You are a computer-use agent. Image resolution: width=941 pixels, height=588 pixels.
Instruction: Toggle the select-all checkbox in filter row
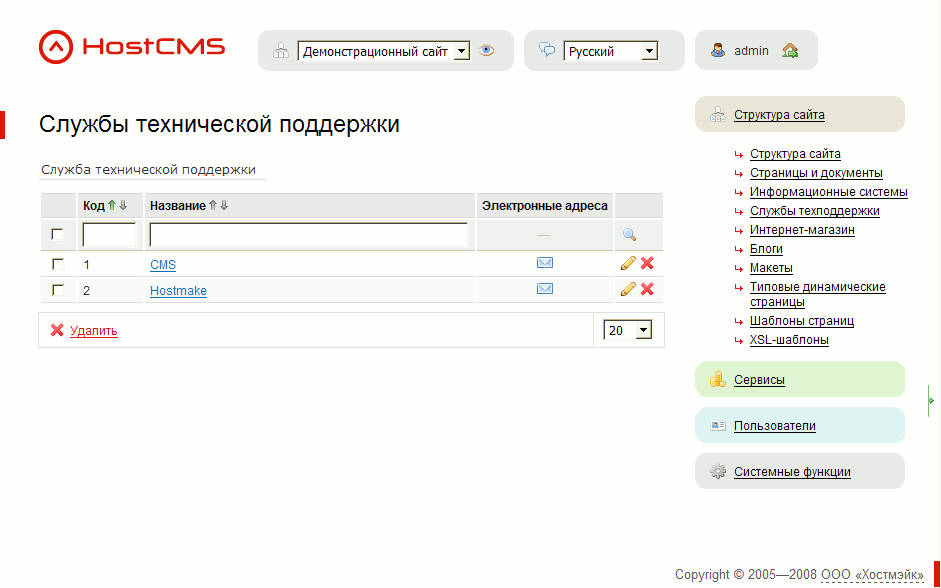coord(58,235)
